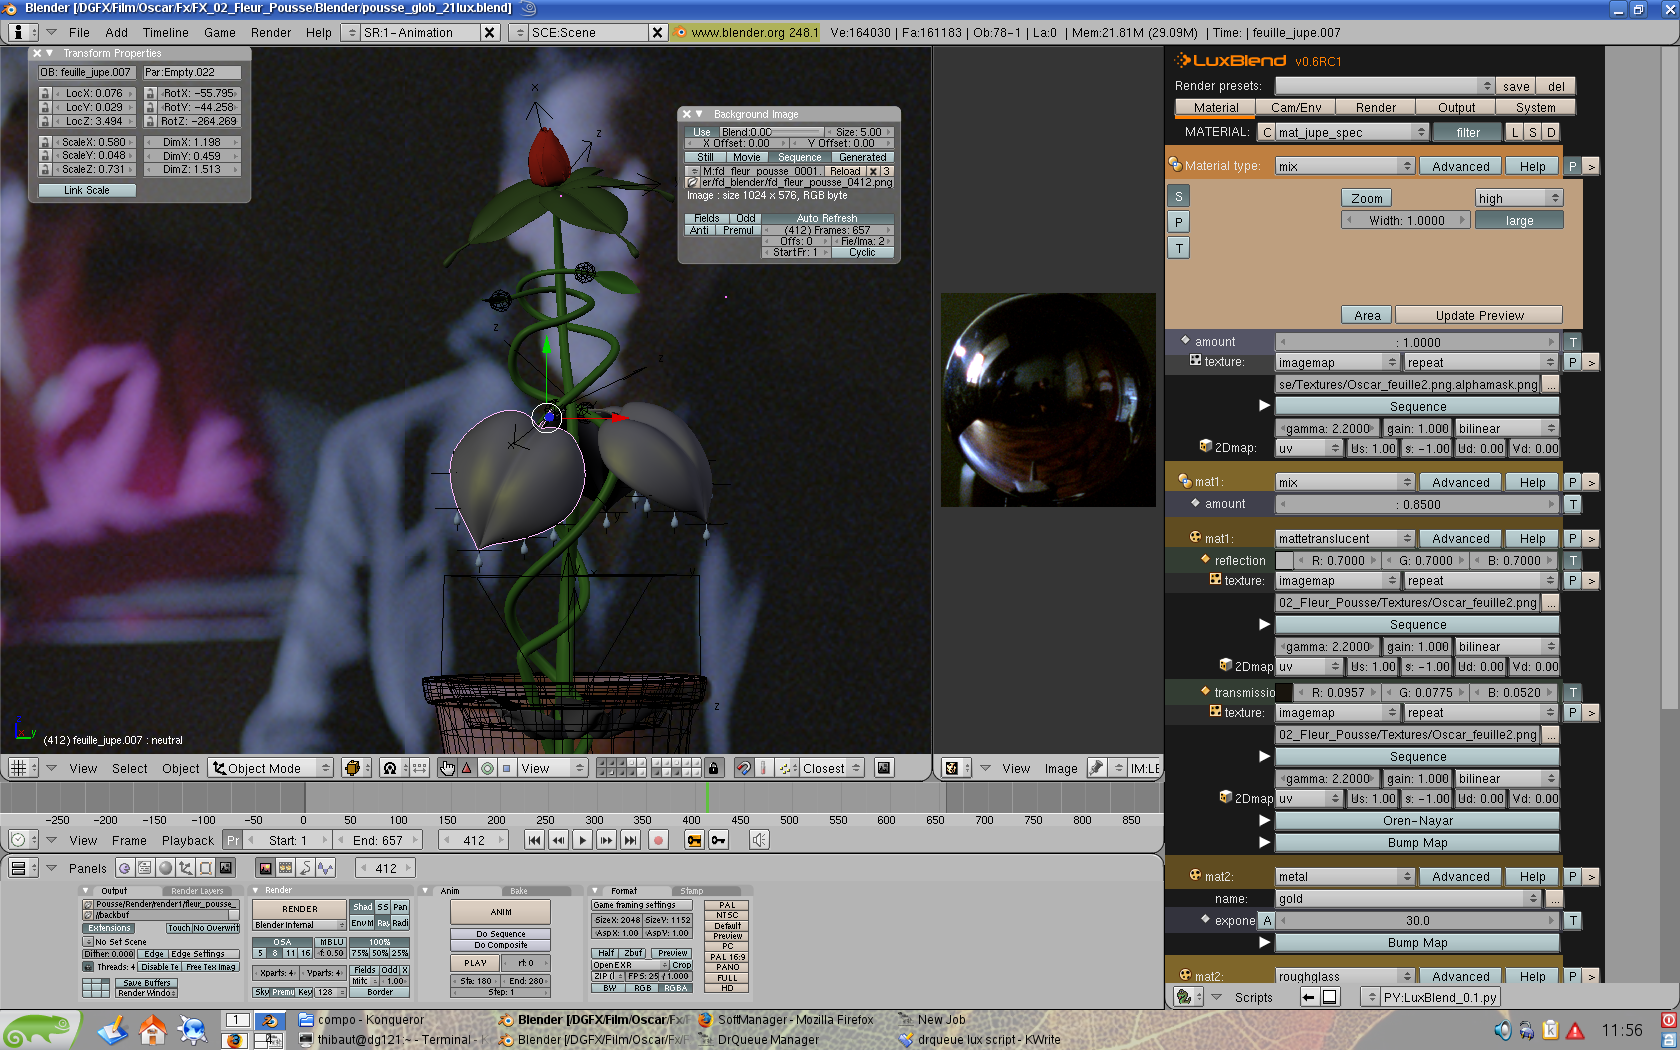Open the Render menu in top bar
The height and width of the screenshot is (1050, 1680).
[271, 32]
